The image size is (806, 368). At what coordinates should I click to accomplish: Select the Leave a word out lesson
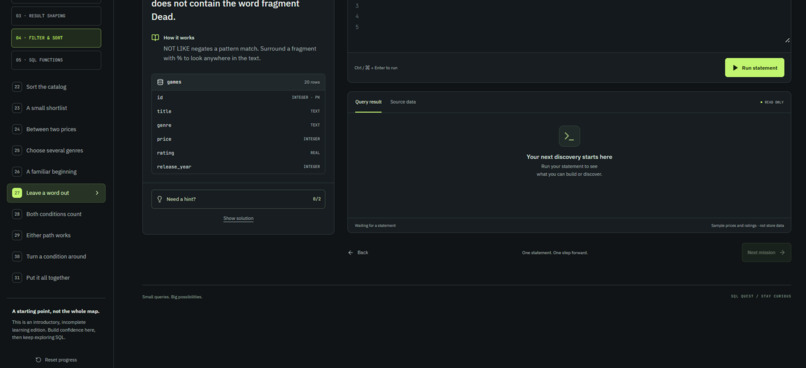pos(56,193)
